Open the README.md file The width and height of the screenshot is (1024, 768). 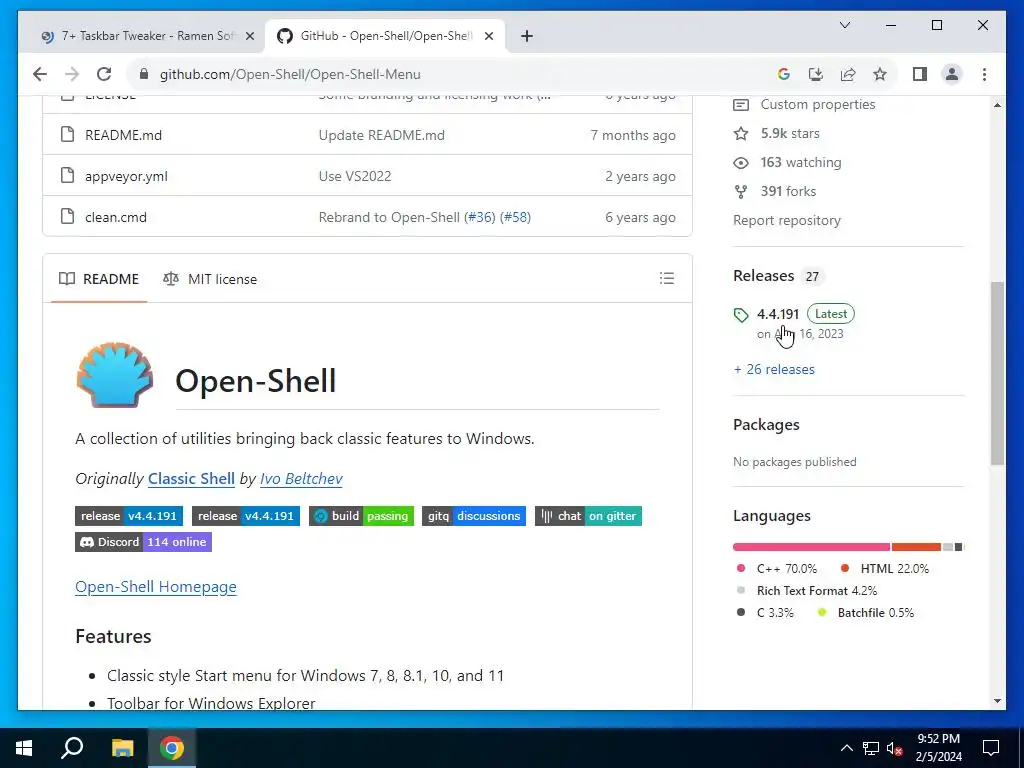pyautogui.click(x=123, y=135)
